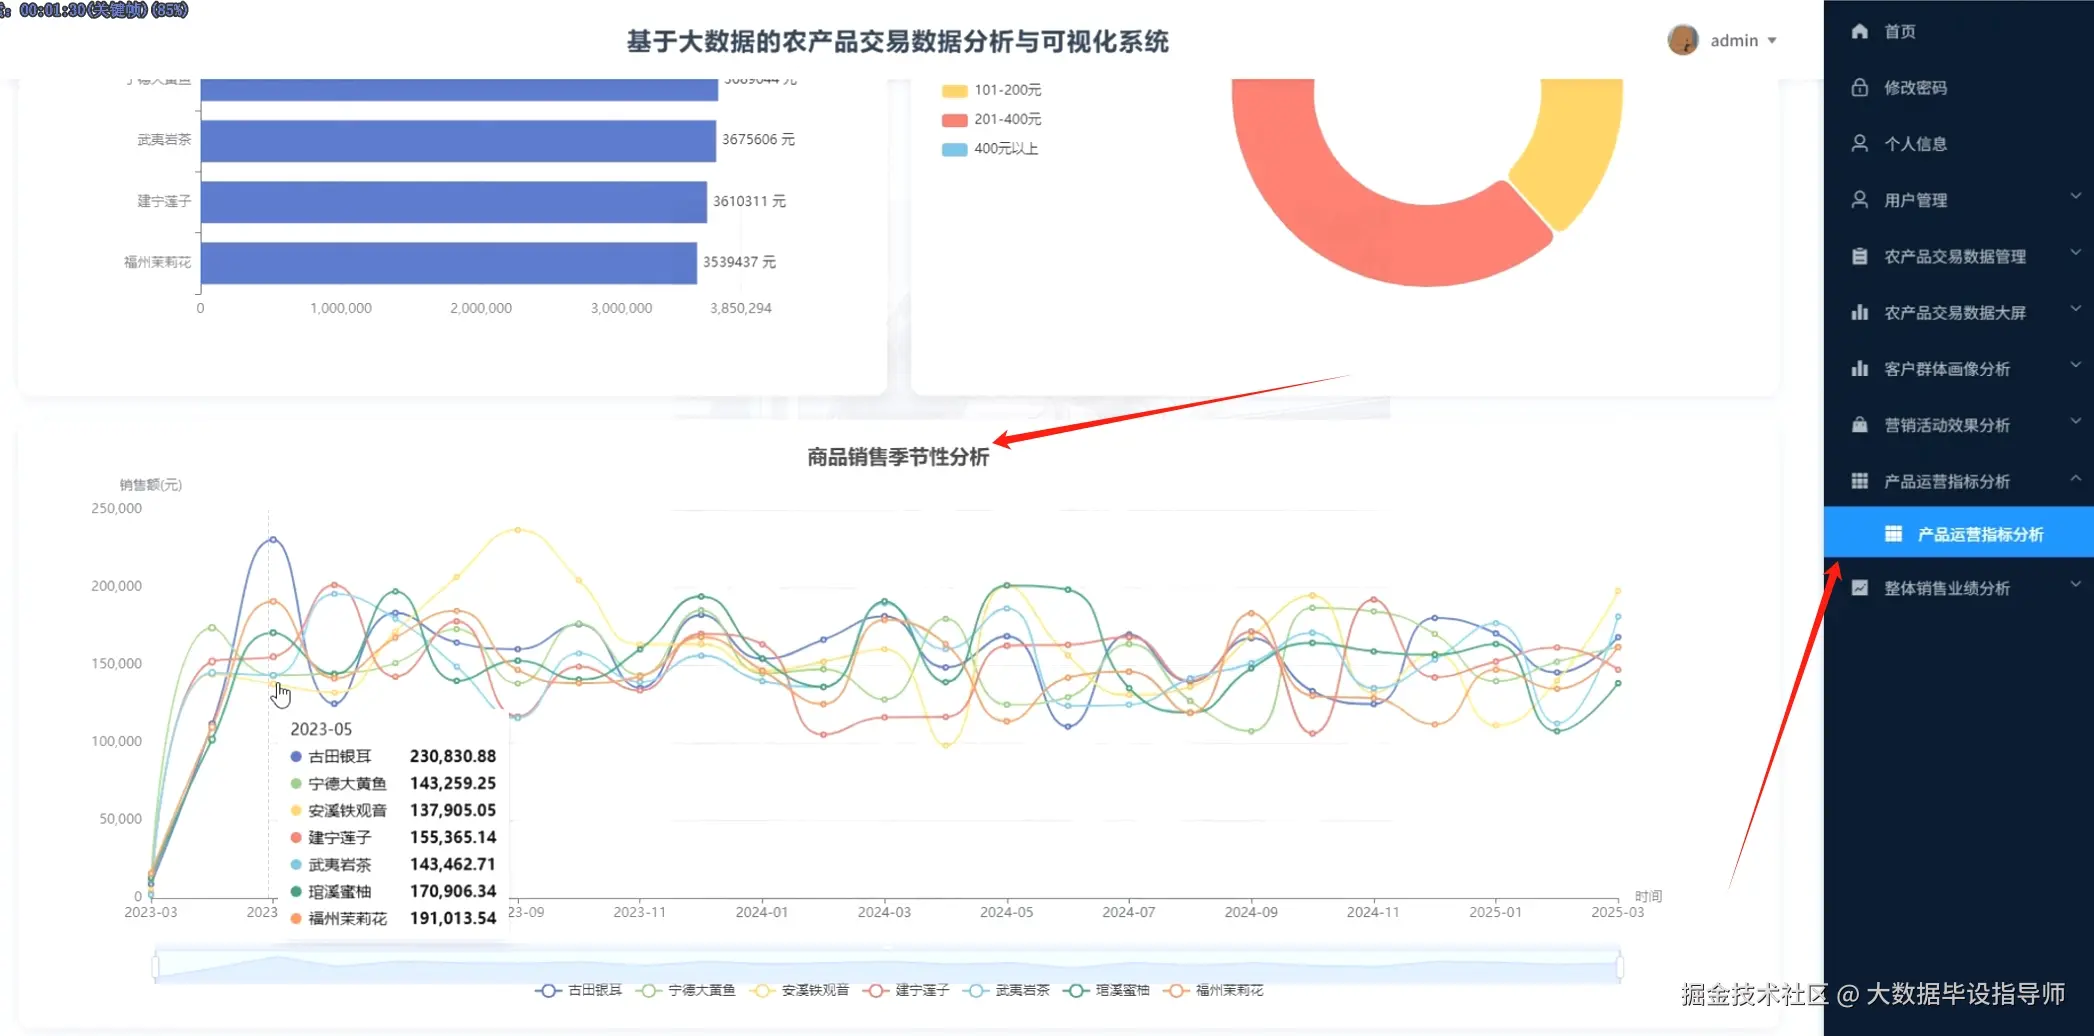Select the 首页 home icon in sidebar
The image size is (2094, 1036).
(1861, 31)
